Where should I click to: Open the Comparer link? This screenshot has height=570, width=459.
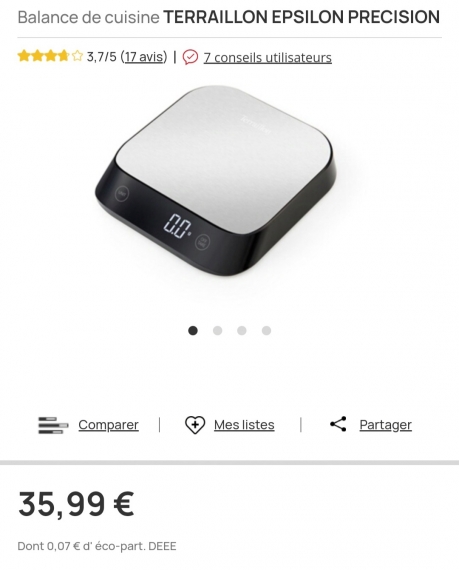pos(108,425)
